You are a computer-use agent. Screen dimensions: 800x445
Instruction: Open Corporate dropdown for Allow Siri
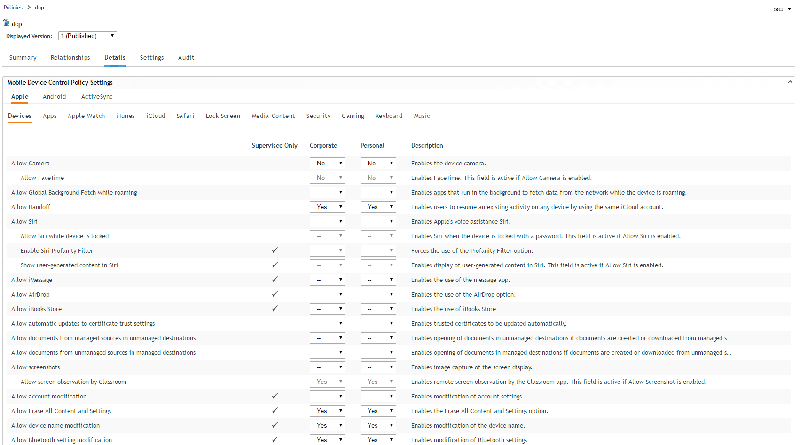coord(327,221)
